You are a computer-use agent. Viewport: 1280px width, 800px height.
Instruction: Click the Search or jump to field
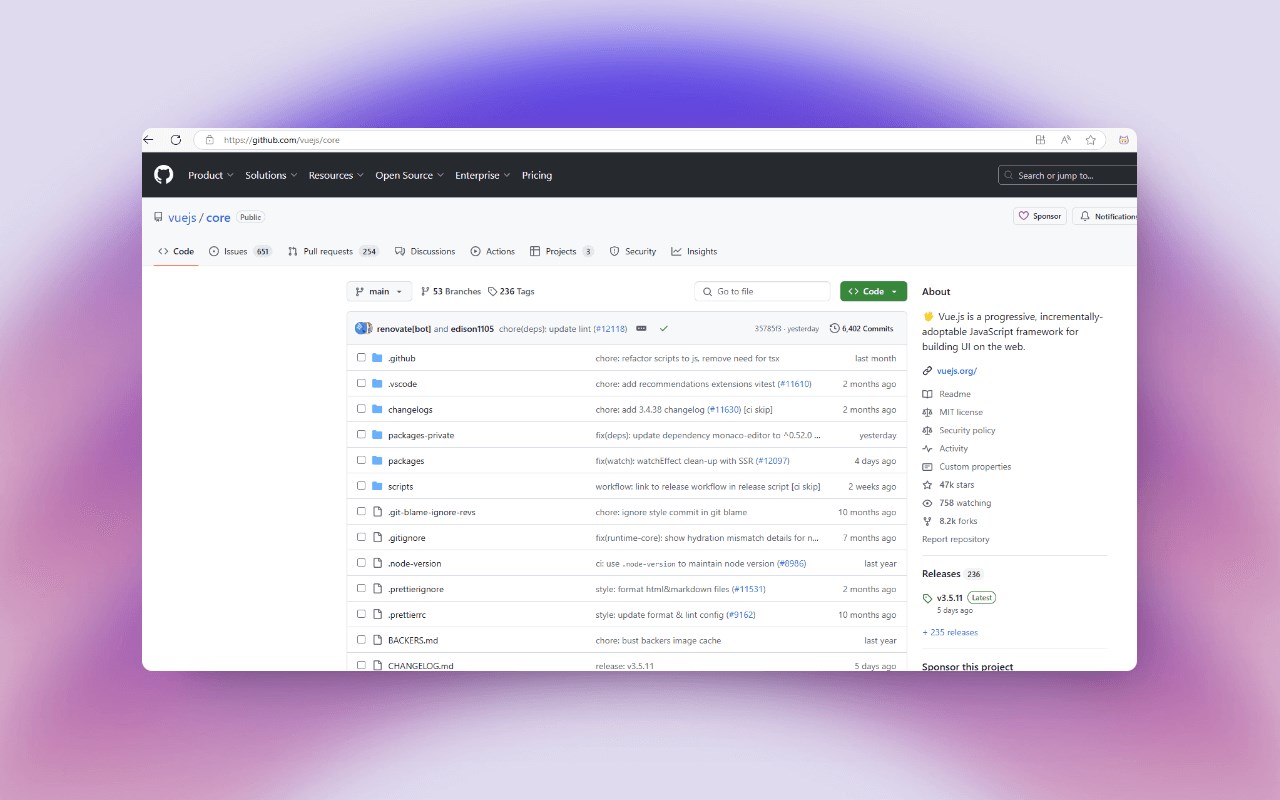pyautogui.click(x=1067, y=175)
